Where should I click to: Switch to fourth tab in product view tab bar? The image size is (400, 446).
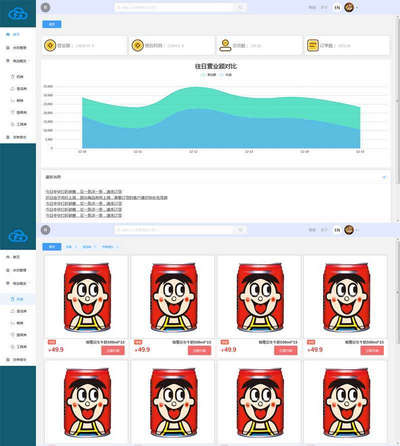point(109,247)
